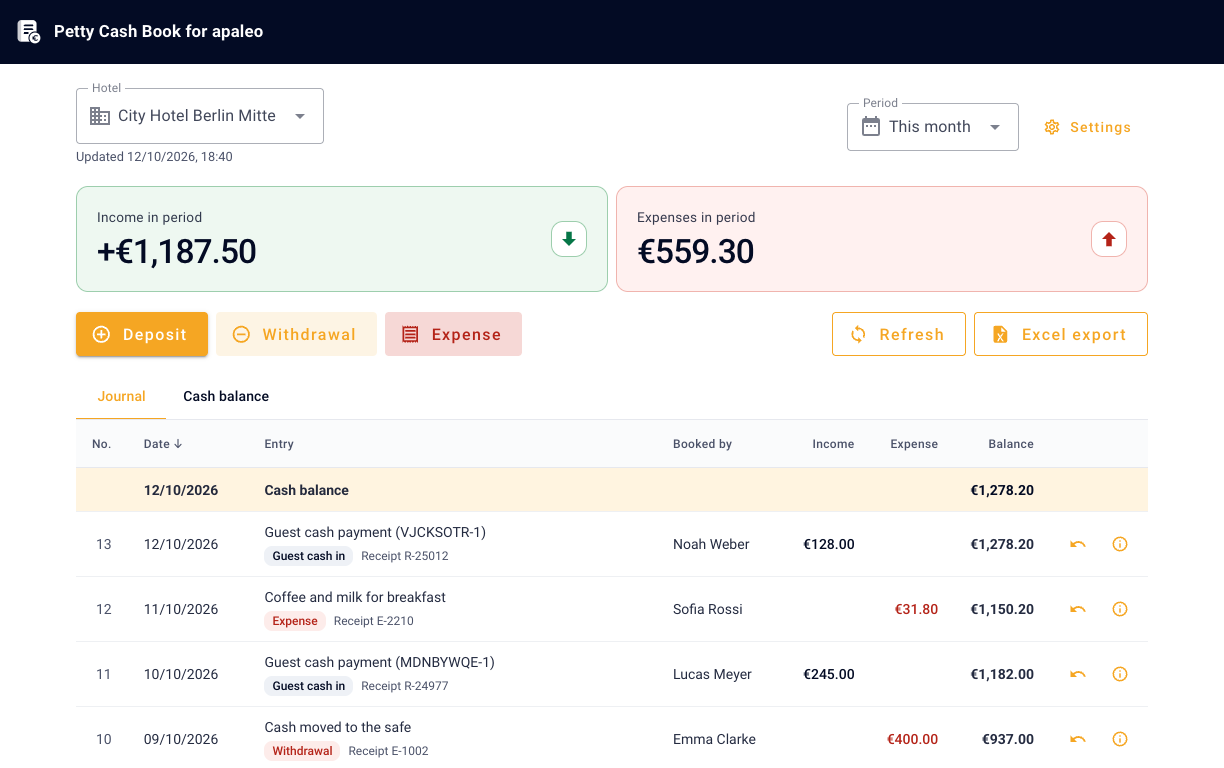
Task: Click 'Emma Clarke' in Booked by column
Action: tap(714, 739)
